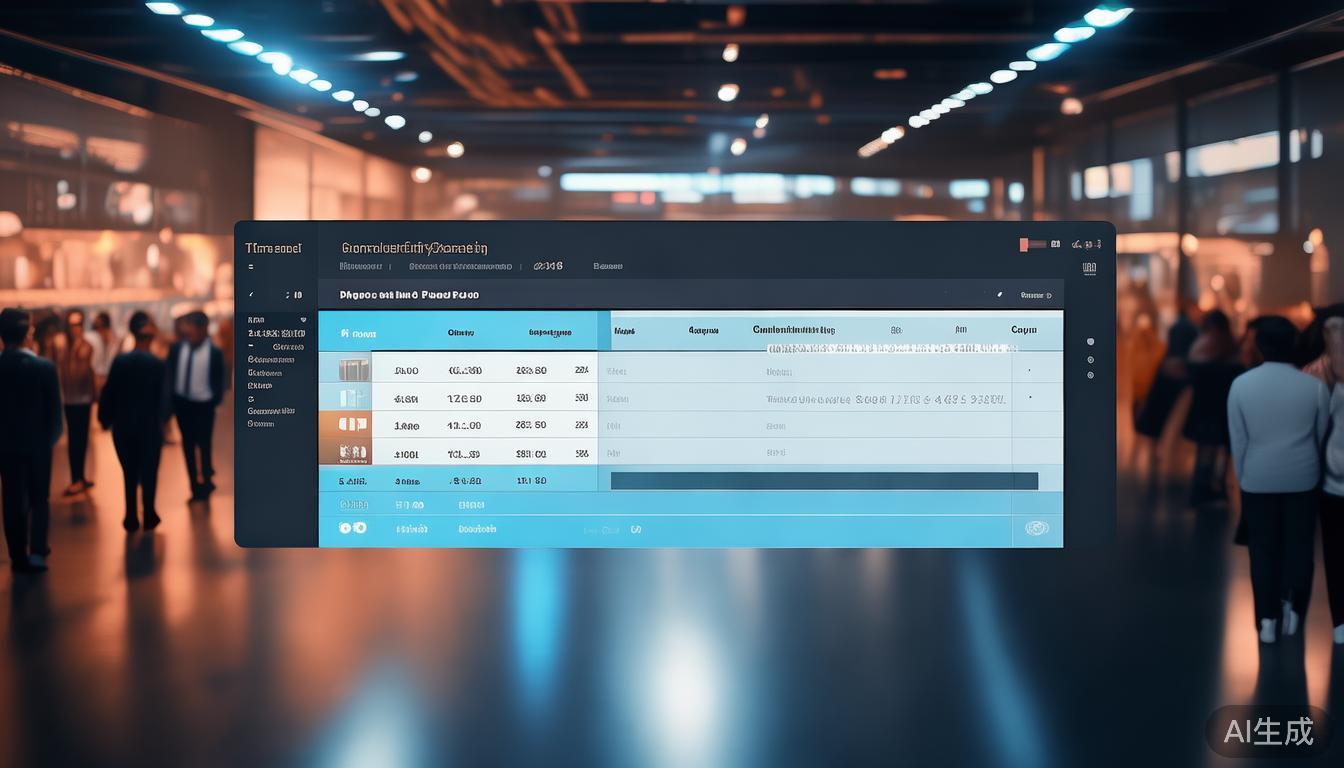
Task: Click the rightmost "Copm" column header
Action: (x=1024, y=330)
